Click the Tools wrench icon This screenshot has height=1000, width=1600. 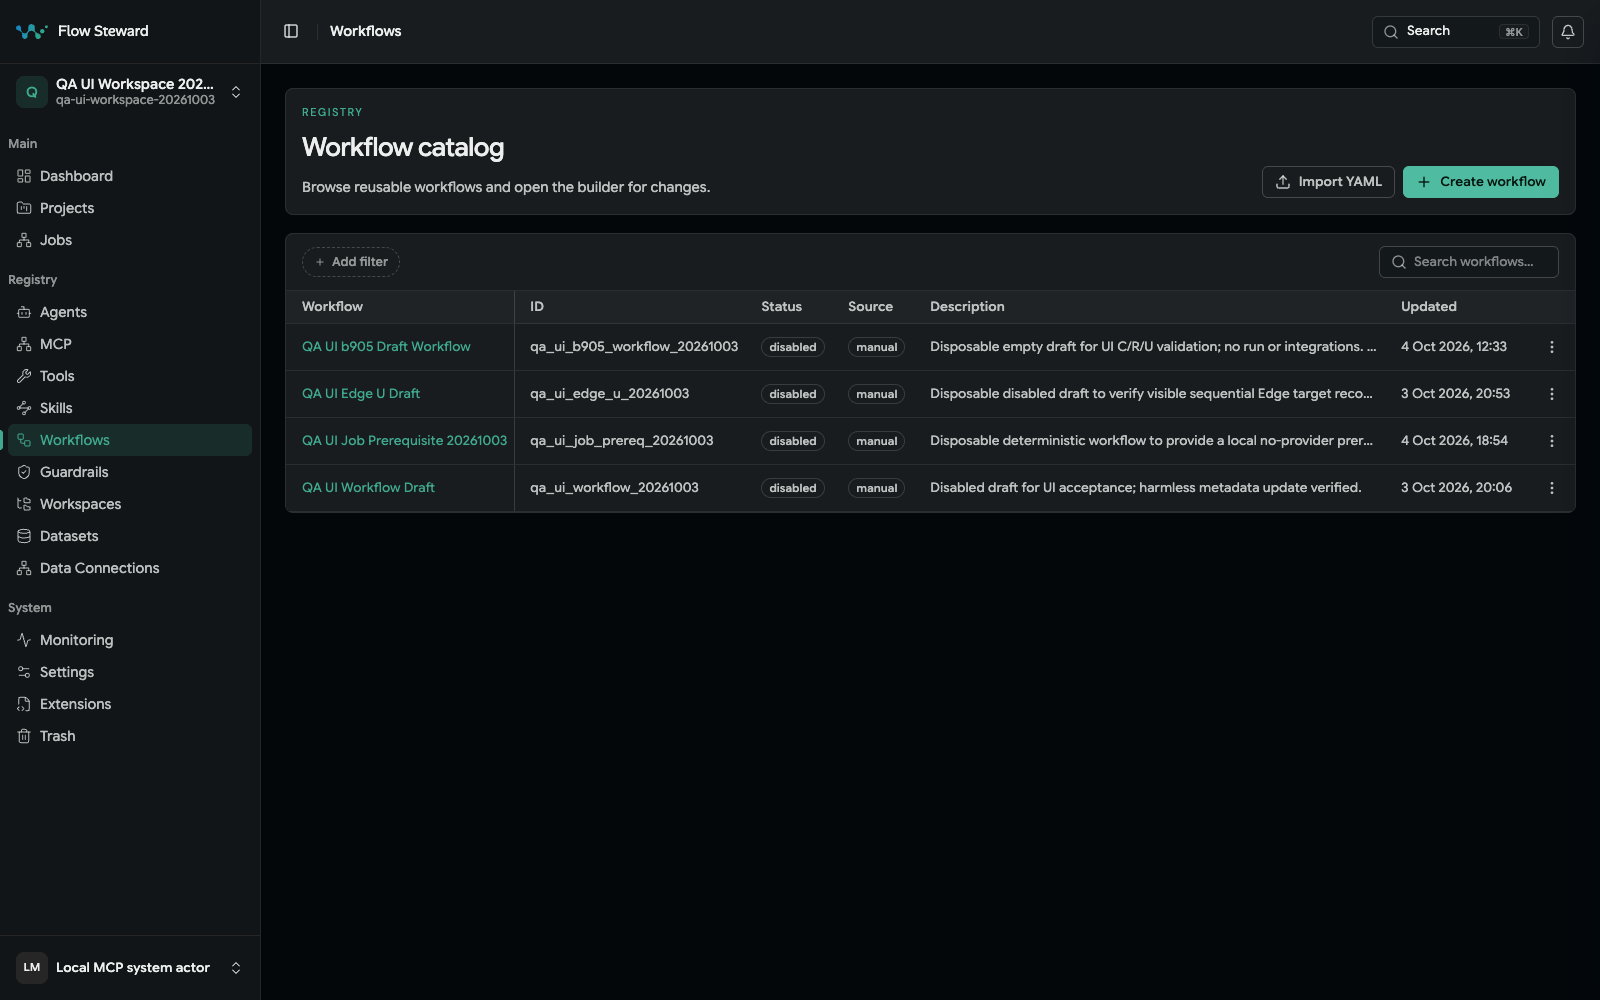click(24, 376)
